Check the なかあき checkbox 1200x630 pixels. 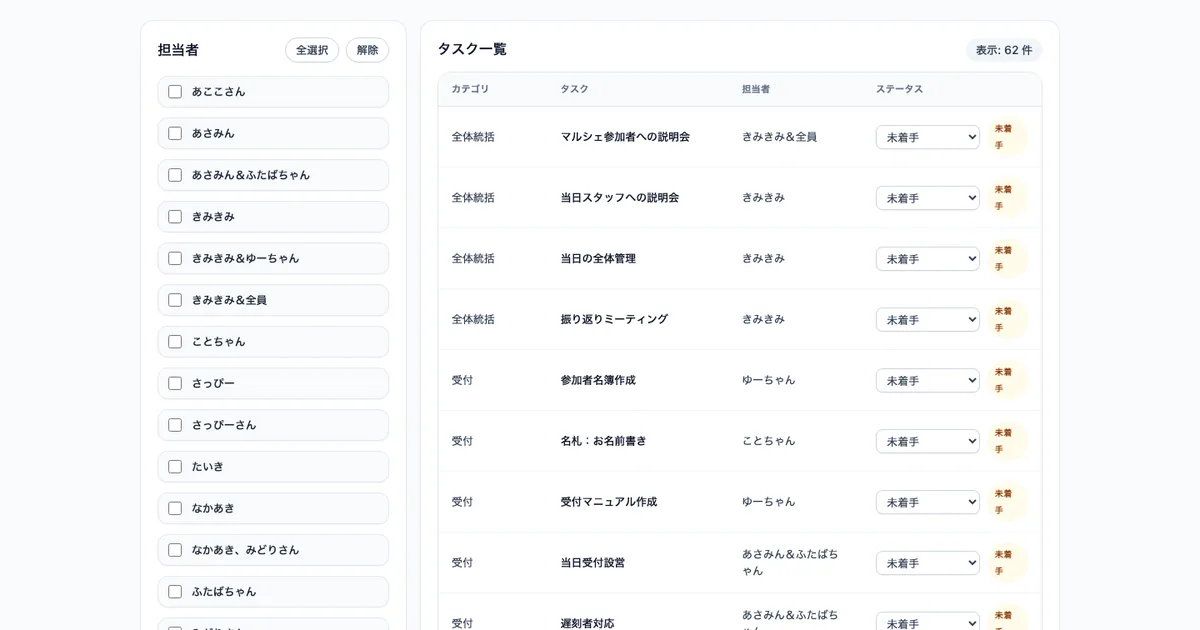point(174,508)
